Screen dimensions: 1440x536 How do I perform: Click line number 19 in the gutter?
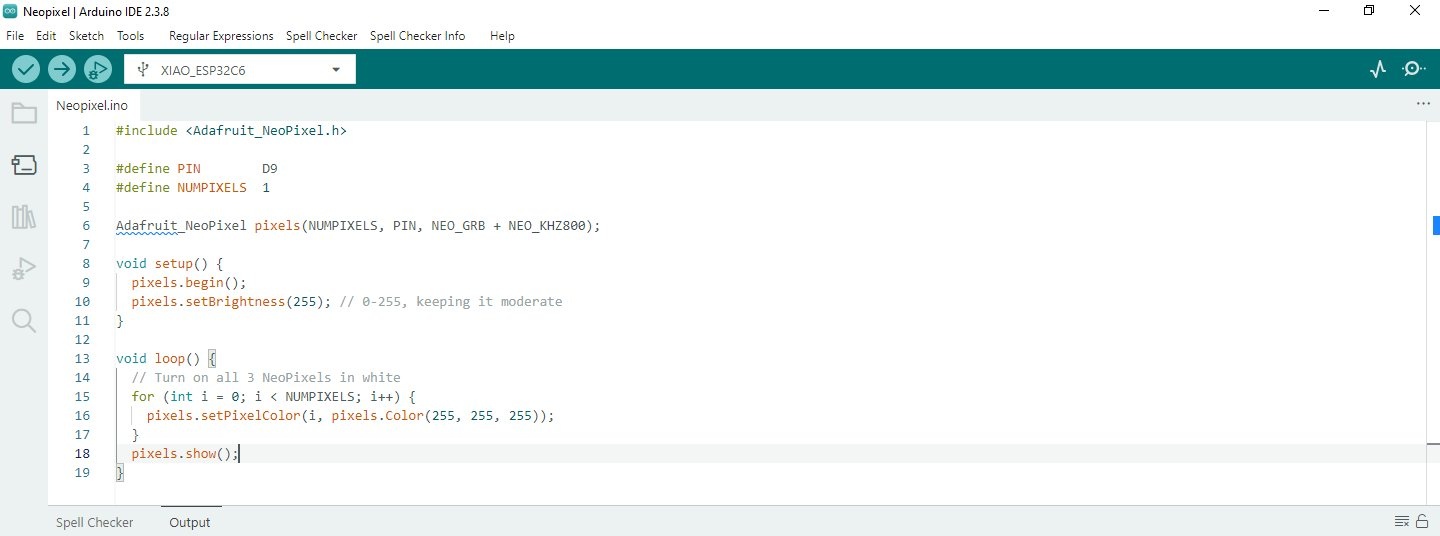[82, 472]
